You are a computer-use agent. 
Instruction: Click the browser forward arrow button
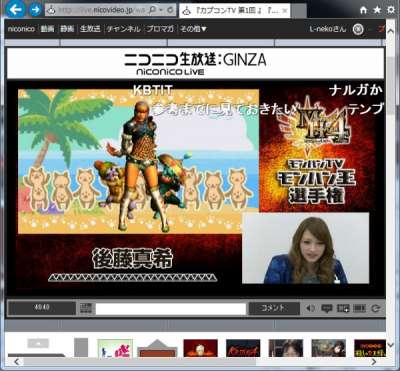tap(36, 10)
